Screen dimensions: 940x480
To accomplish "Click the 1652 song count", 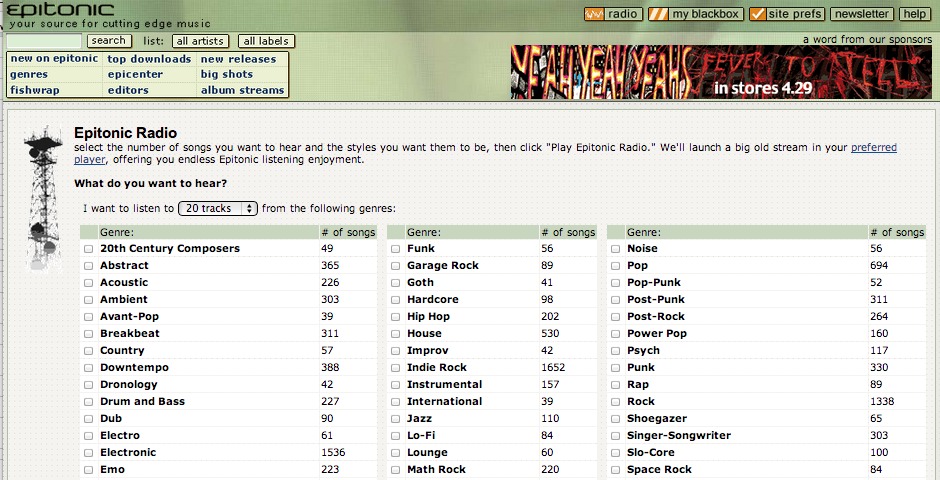I will pyautogui.click(x=553, y=367).
